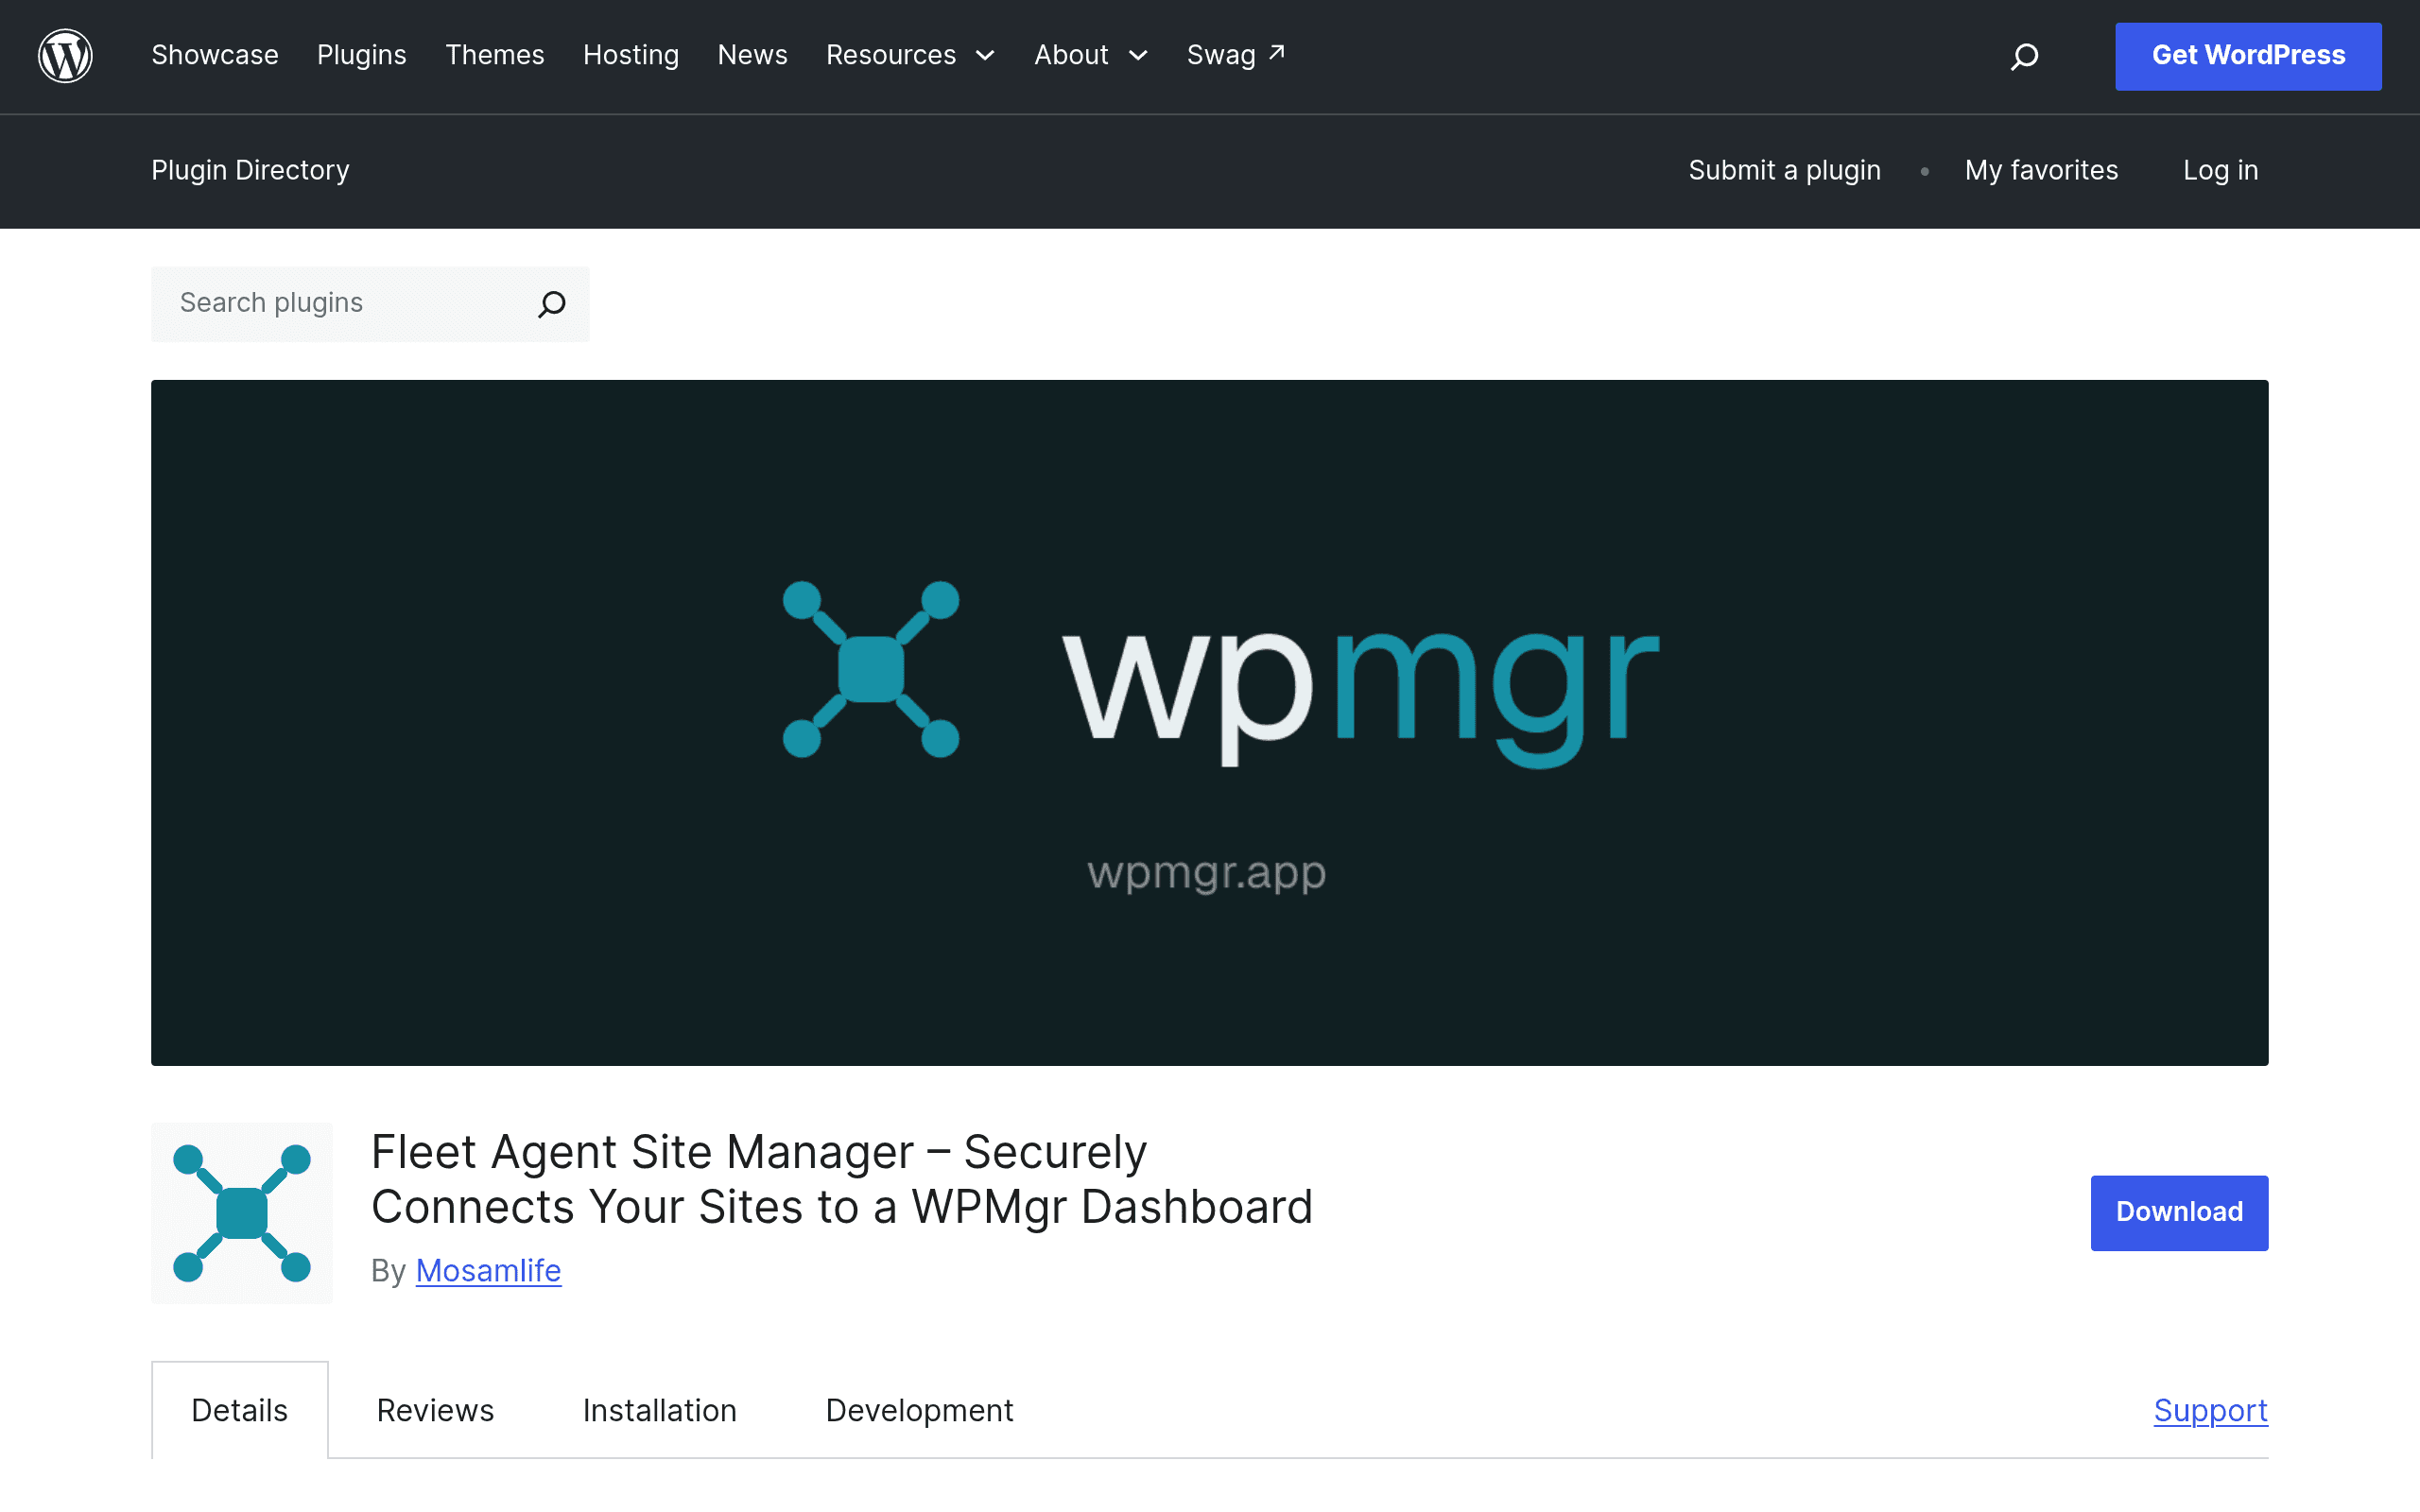This screenshot has width=2420, height=1512.
Task: Open Showcase in the top navigation
Action: (214, 55)
